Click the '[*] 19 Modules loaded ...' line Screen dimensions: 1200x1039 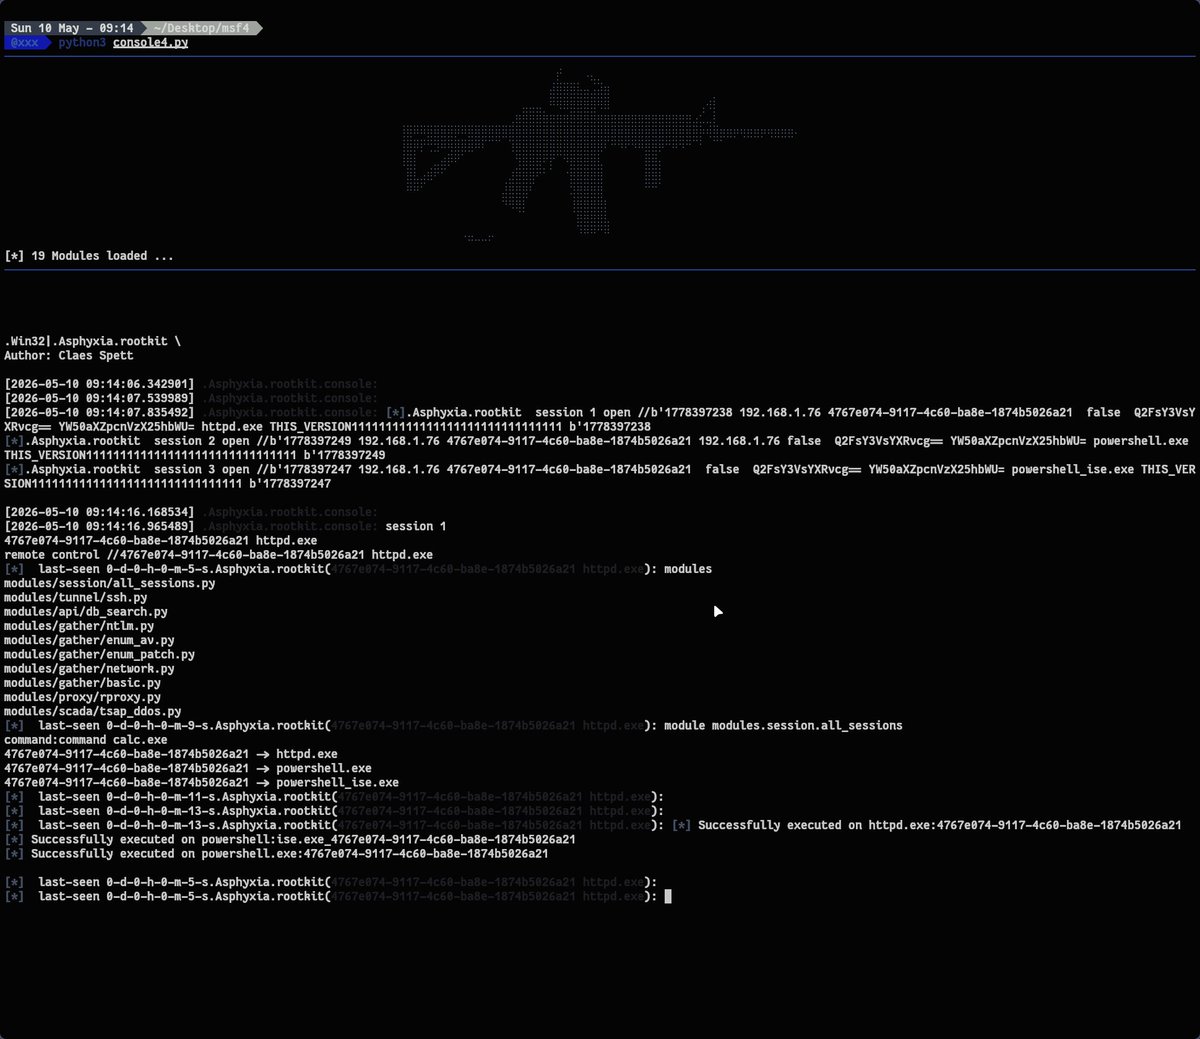point(89,256)
